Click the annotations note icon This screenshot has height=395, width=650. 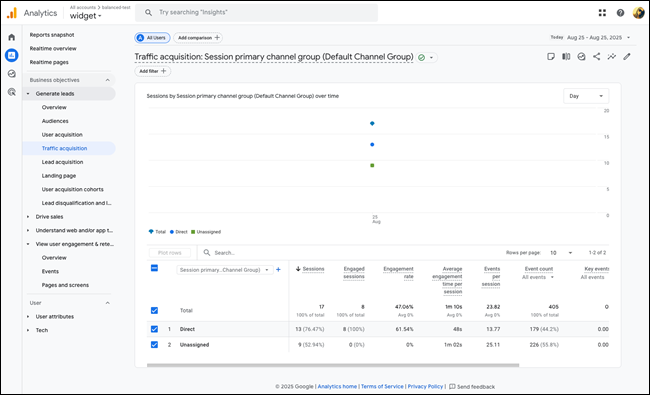pyautogui.click(x=551, y=57)
